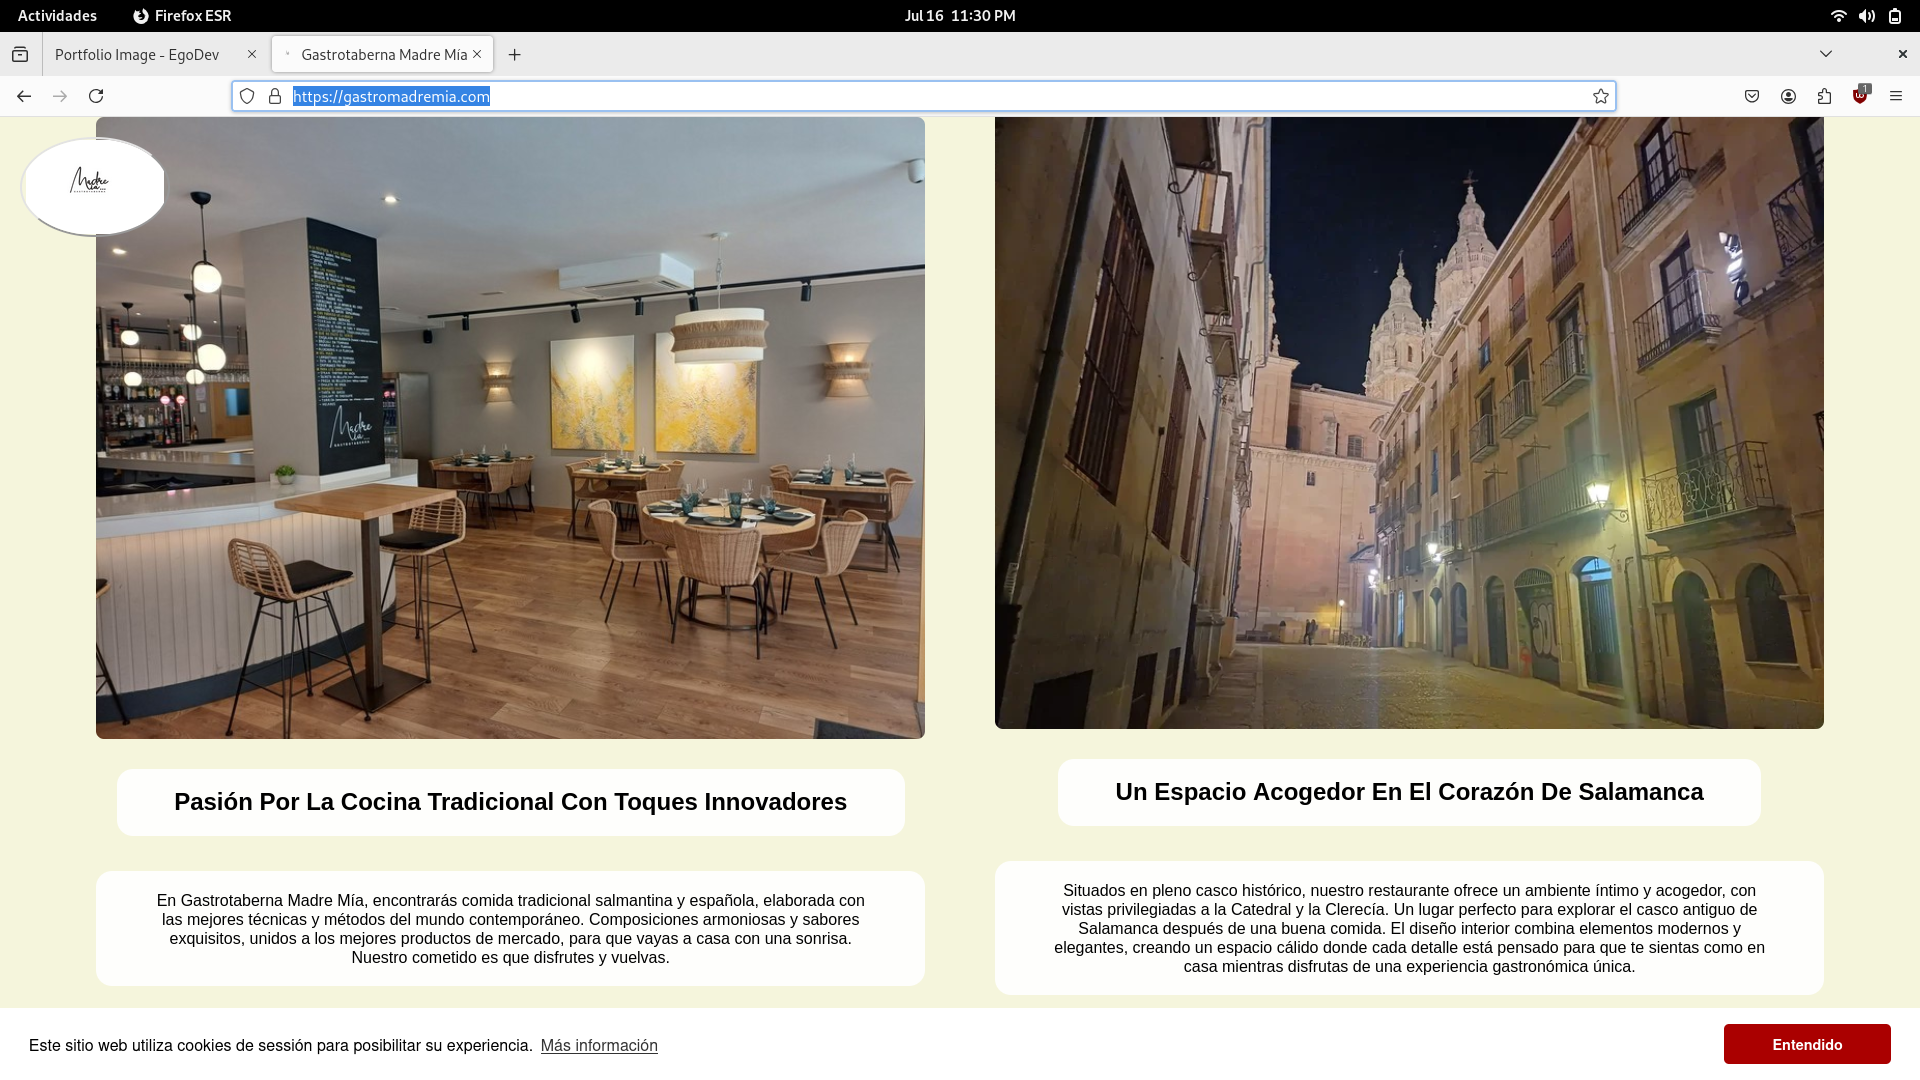This screenshot has height=1080, width=1920.
Task: Open the Firefox account icon
Action: 1788,96
